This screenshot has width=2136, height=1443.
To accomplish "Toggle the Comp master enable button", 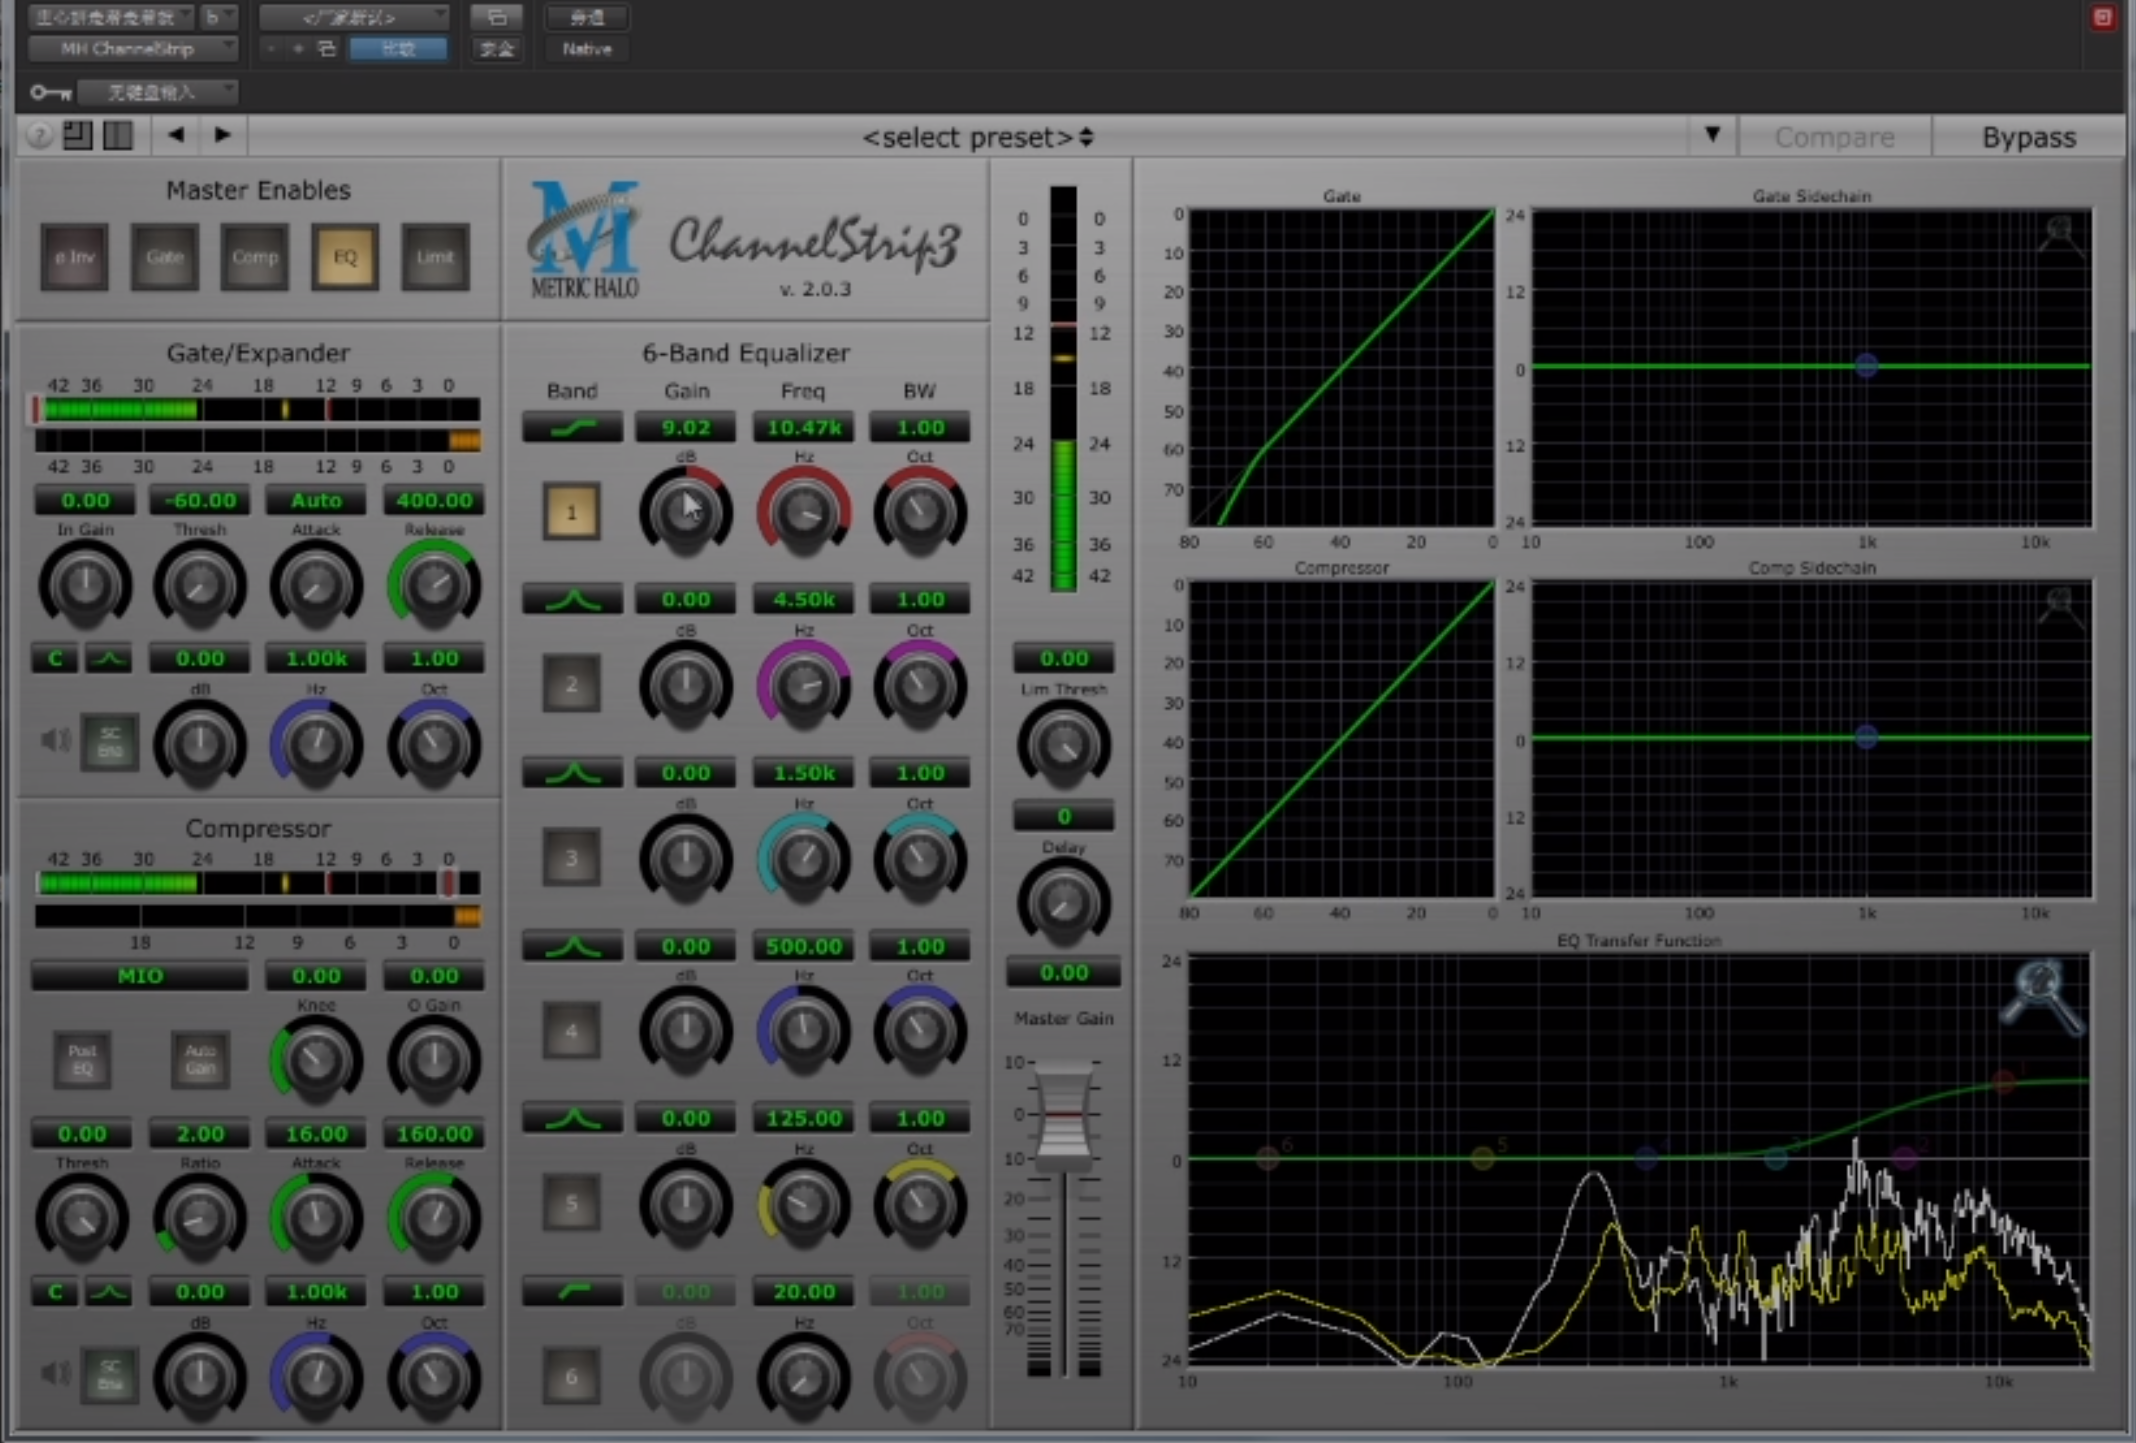I will click(254, 257).
